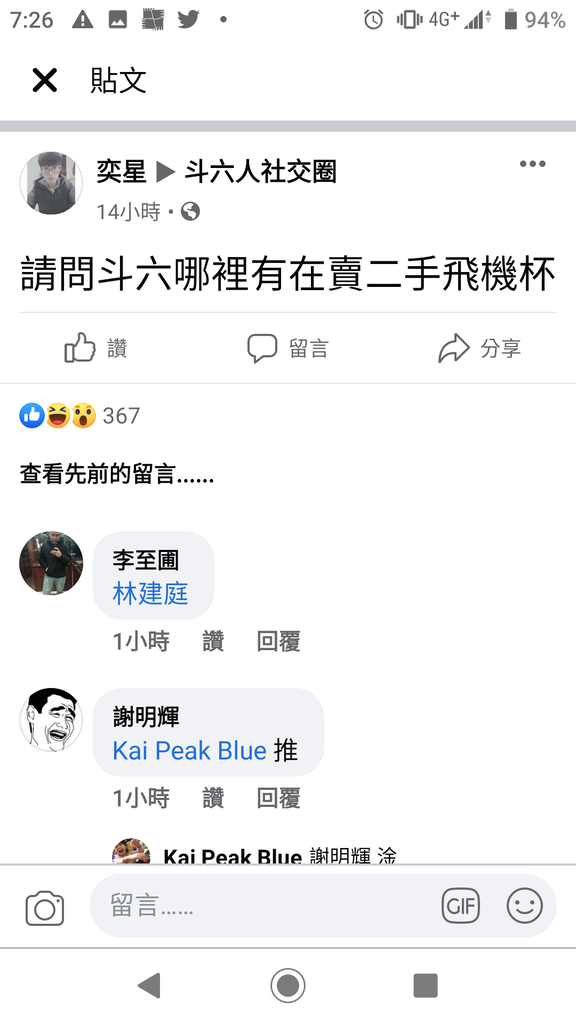Open 謝明輝's meme face avatar

(51, 719)
